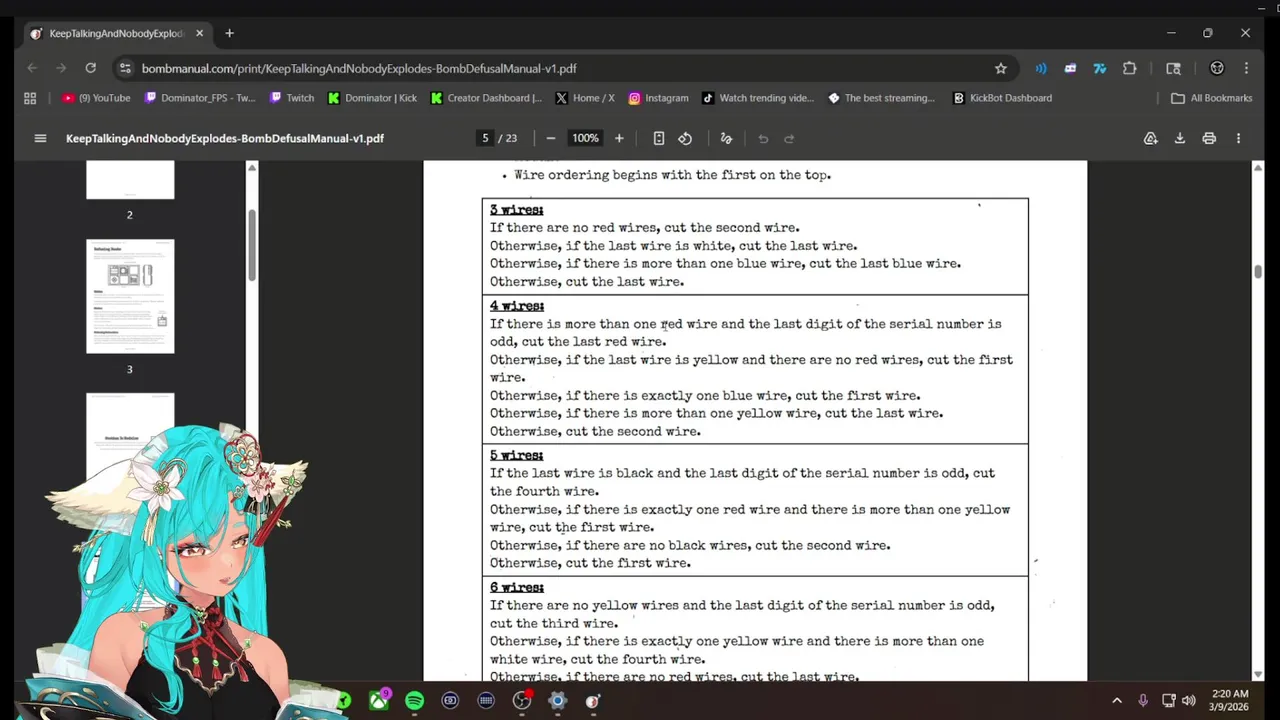Open Xbox app from taskbar
The image size is (1280, 720).
(379, 701)
